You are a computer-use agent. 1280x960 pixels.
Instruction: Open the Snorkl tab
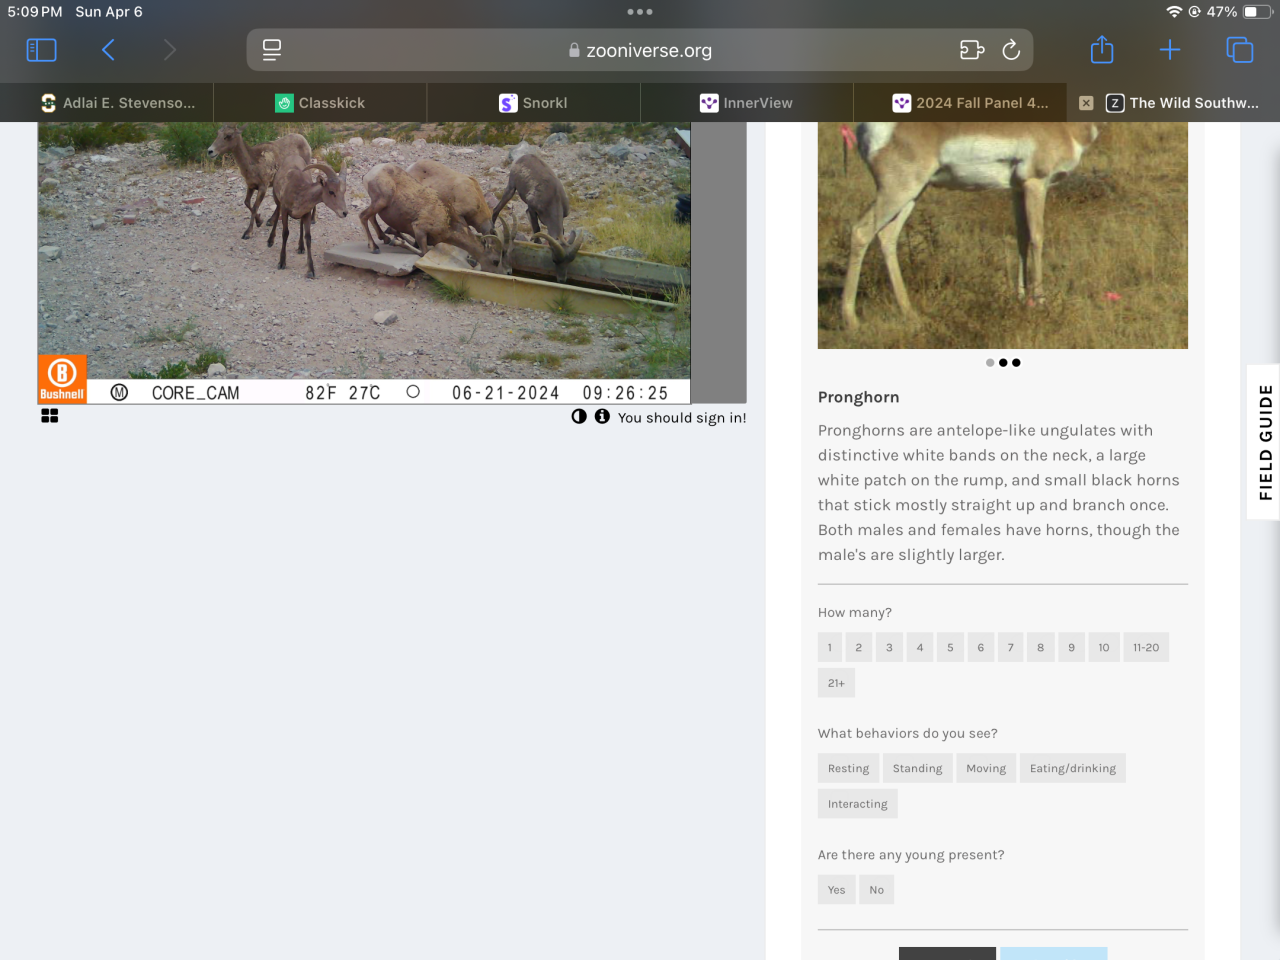533,103
